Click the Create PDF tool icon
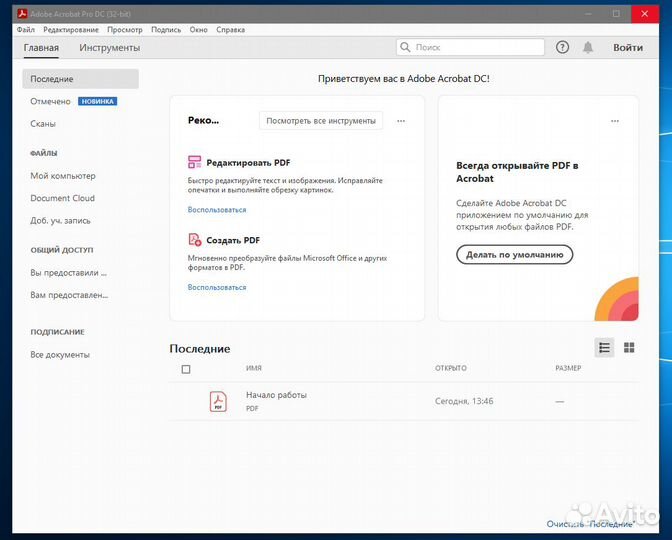 coord(195,240)
